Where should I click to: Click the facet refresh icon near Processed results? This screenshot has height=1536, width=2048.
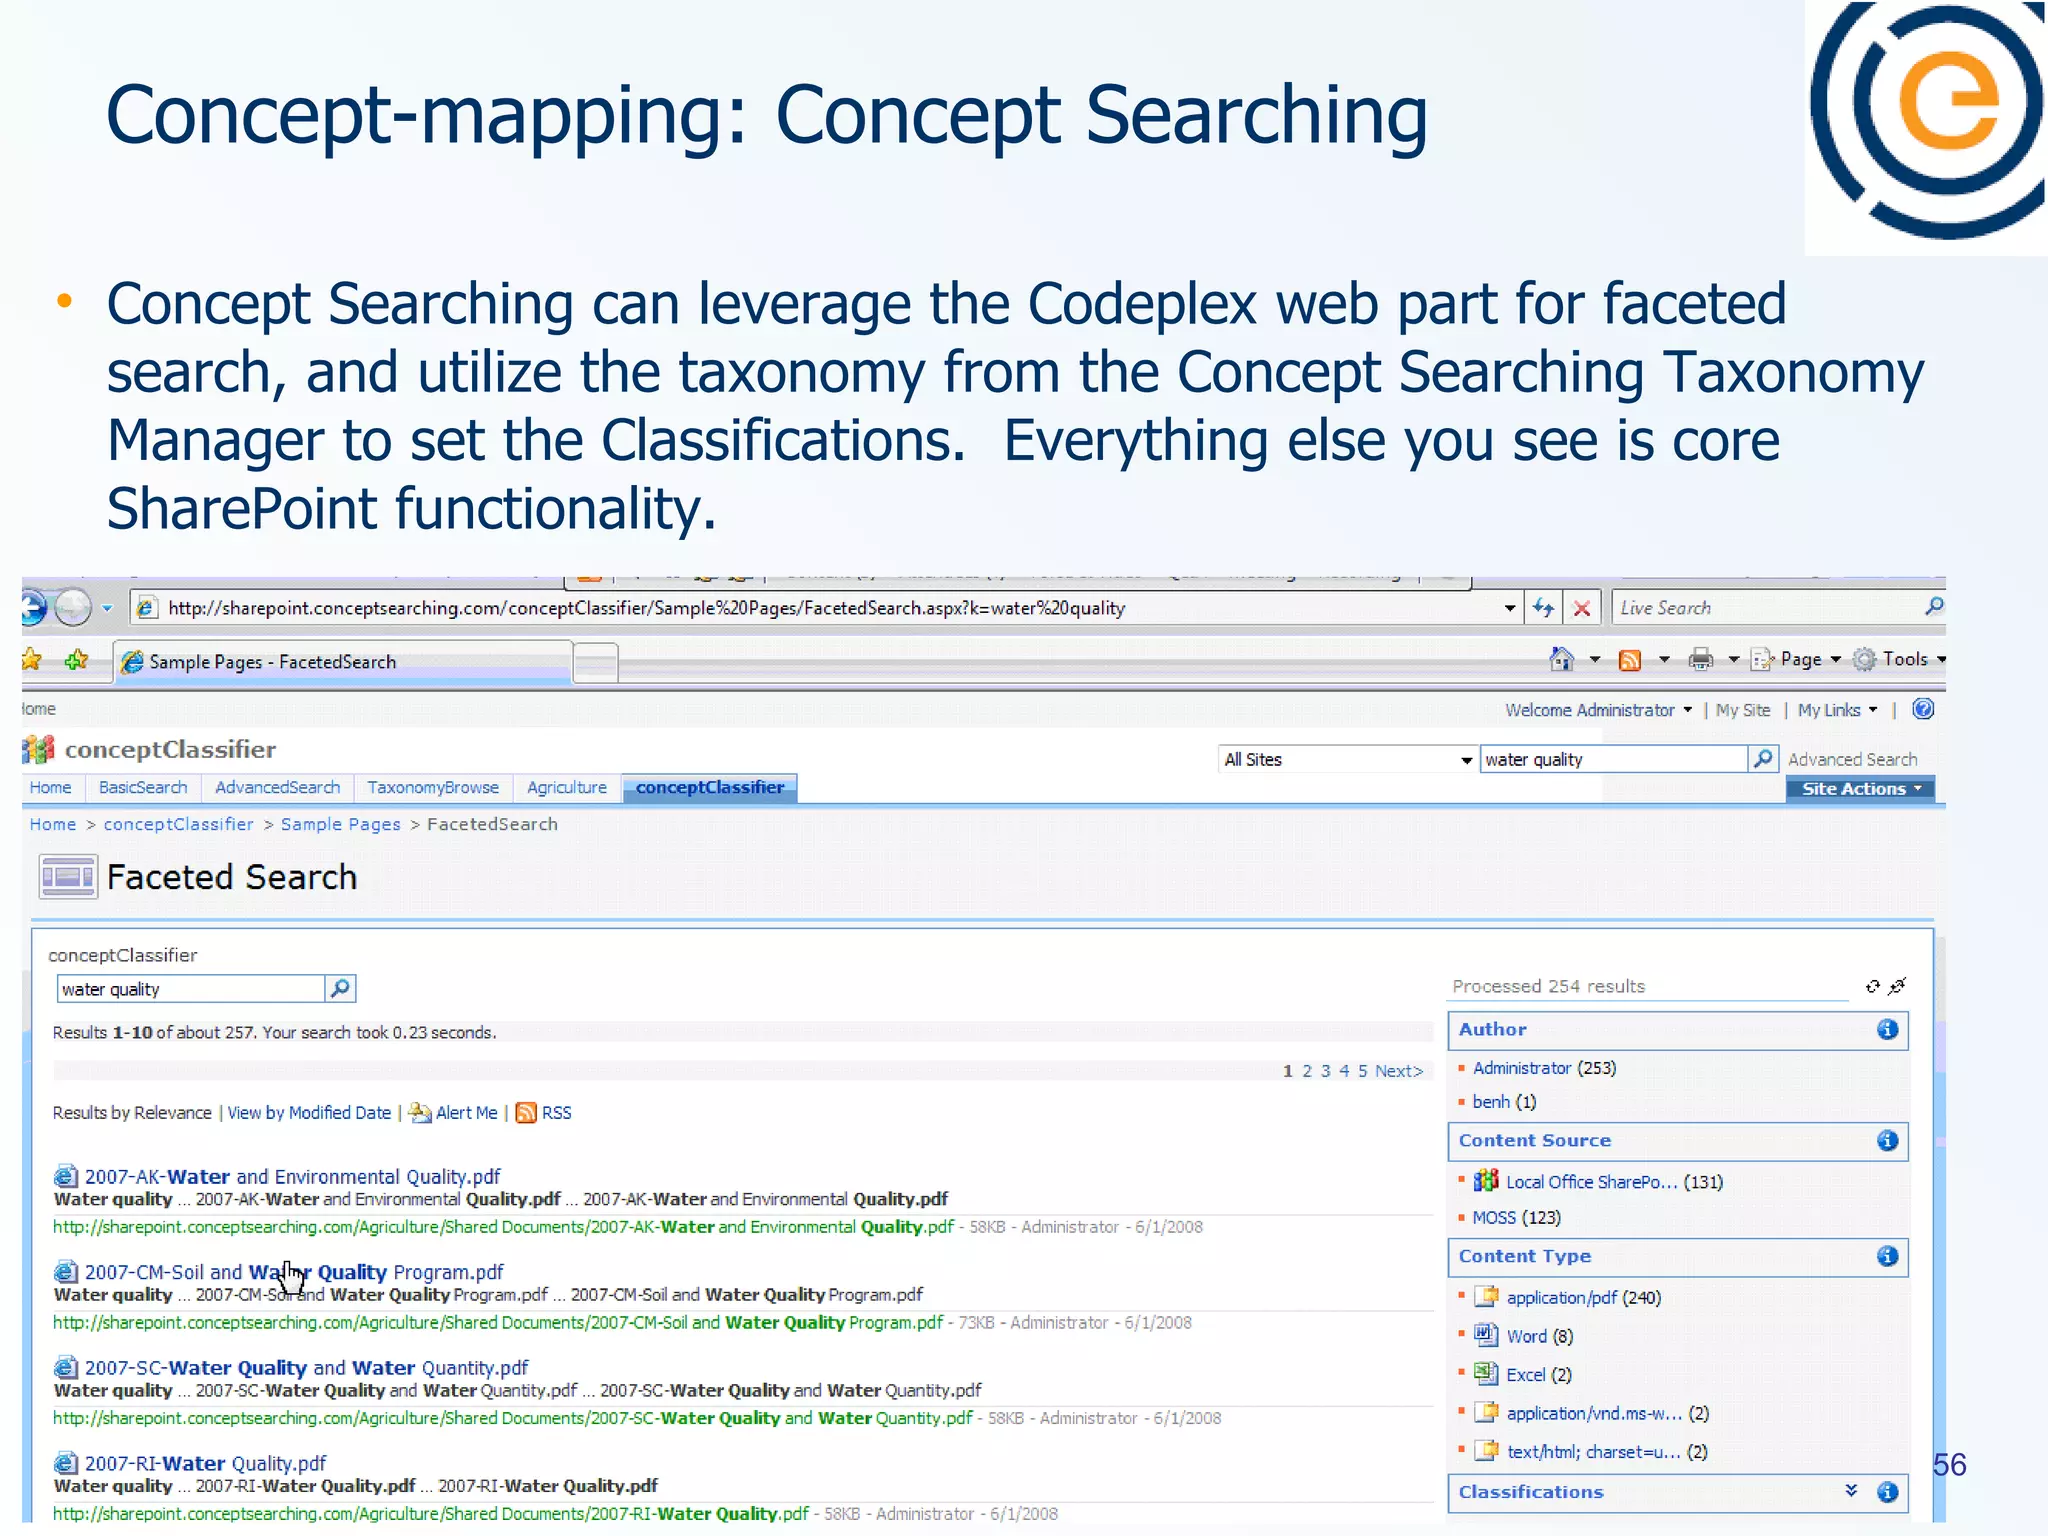tap(1872, 987)
